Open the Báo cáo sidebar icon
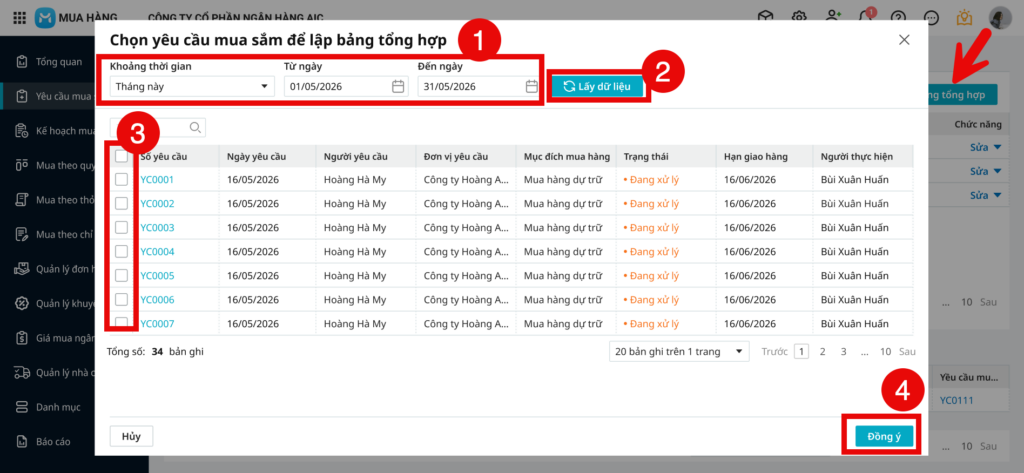The image size is (1024, 473). [21, 441]
